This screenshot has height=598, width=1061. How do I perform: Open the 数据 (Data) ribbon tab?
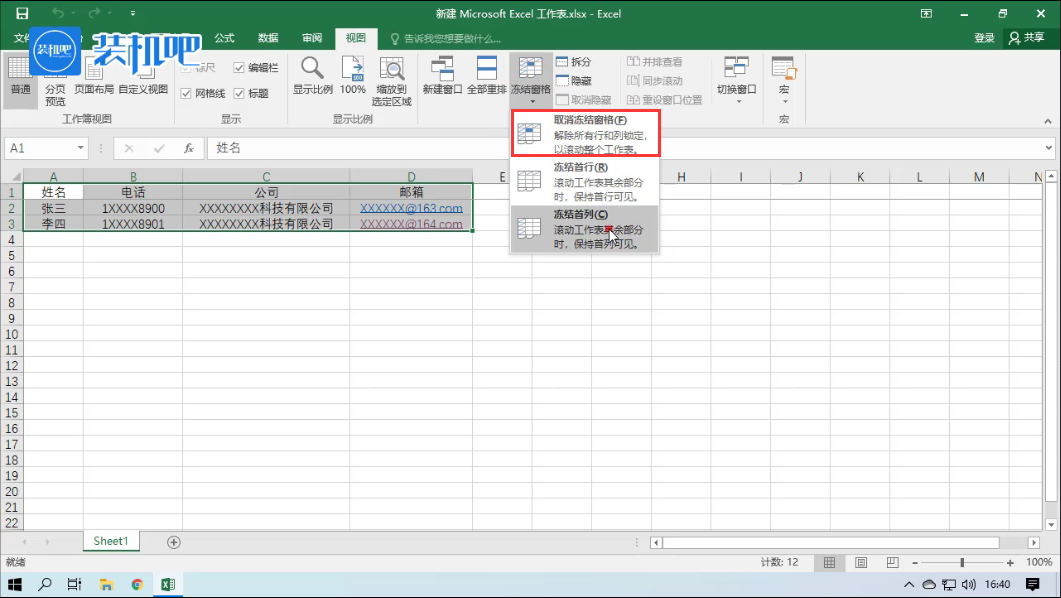[268, 38]
